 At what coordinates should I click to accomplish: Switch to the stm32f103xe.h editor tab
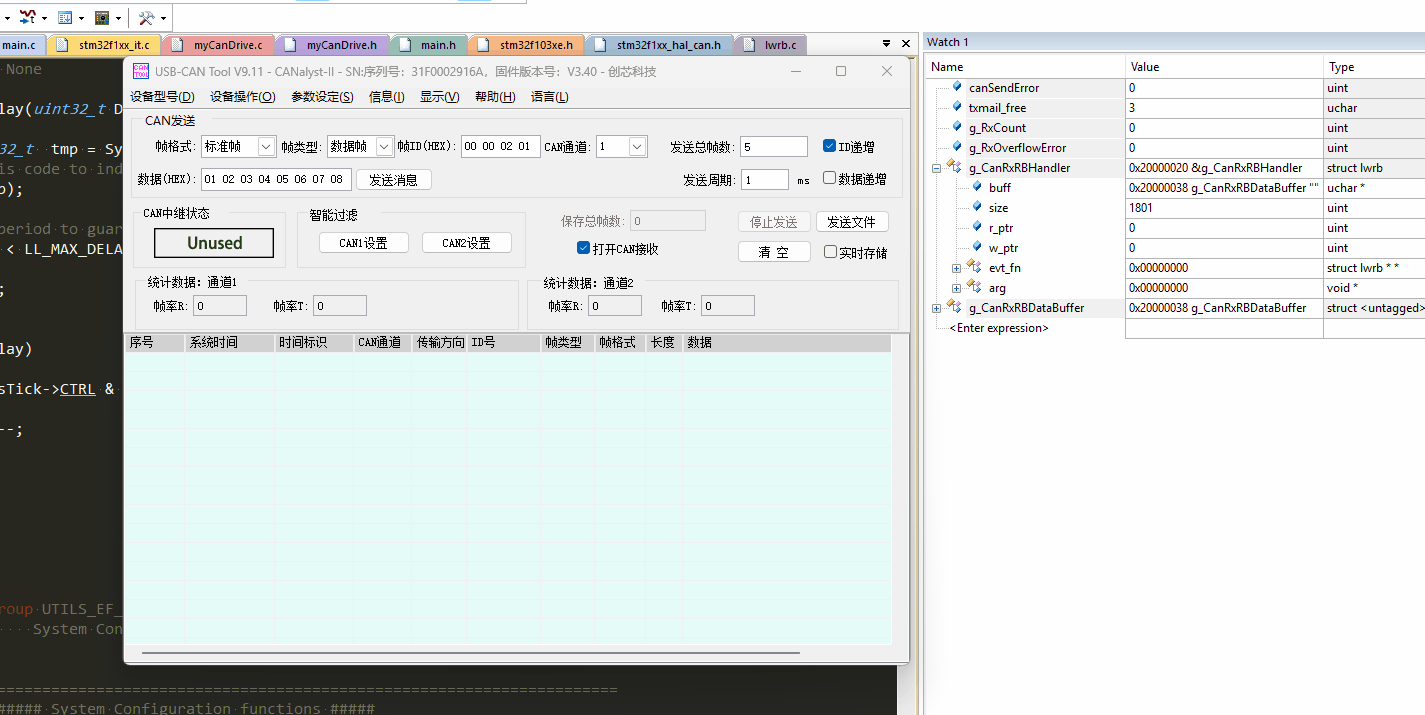pyautogui.click(x=527, y=45)
